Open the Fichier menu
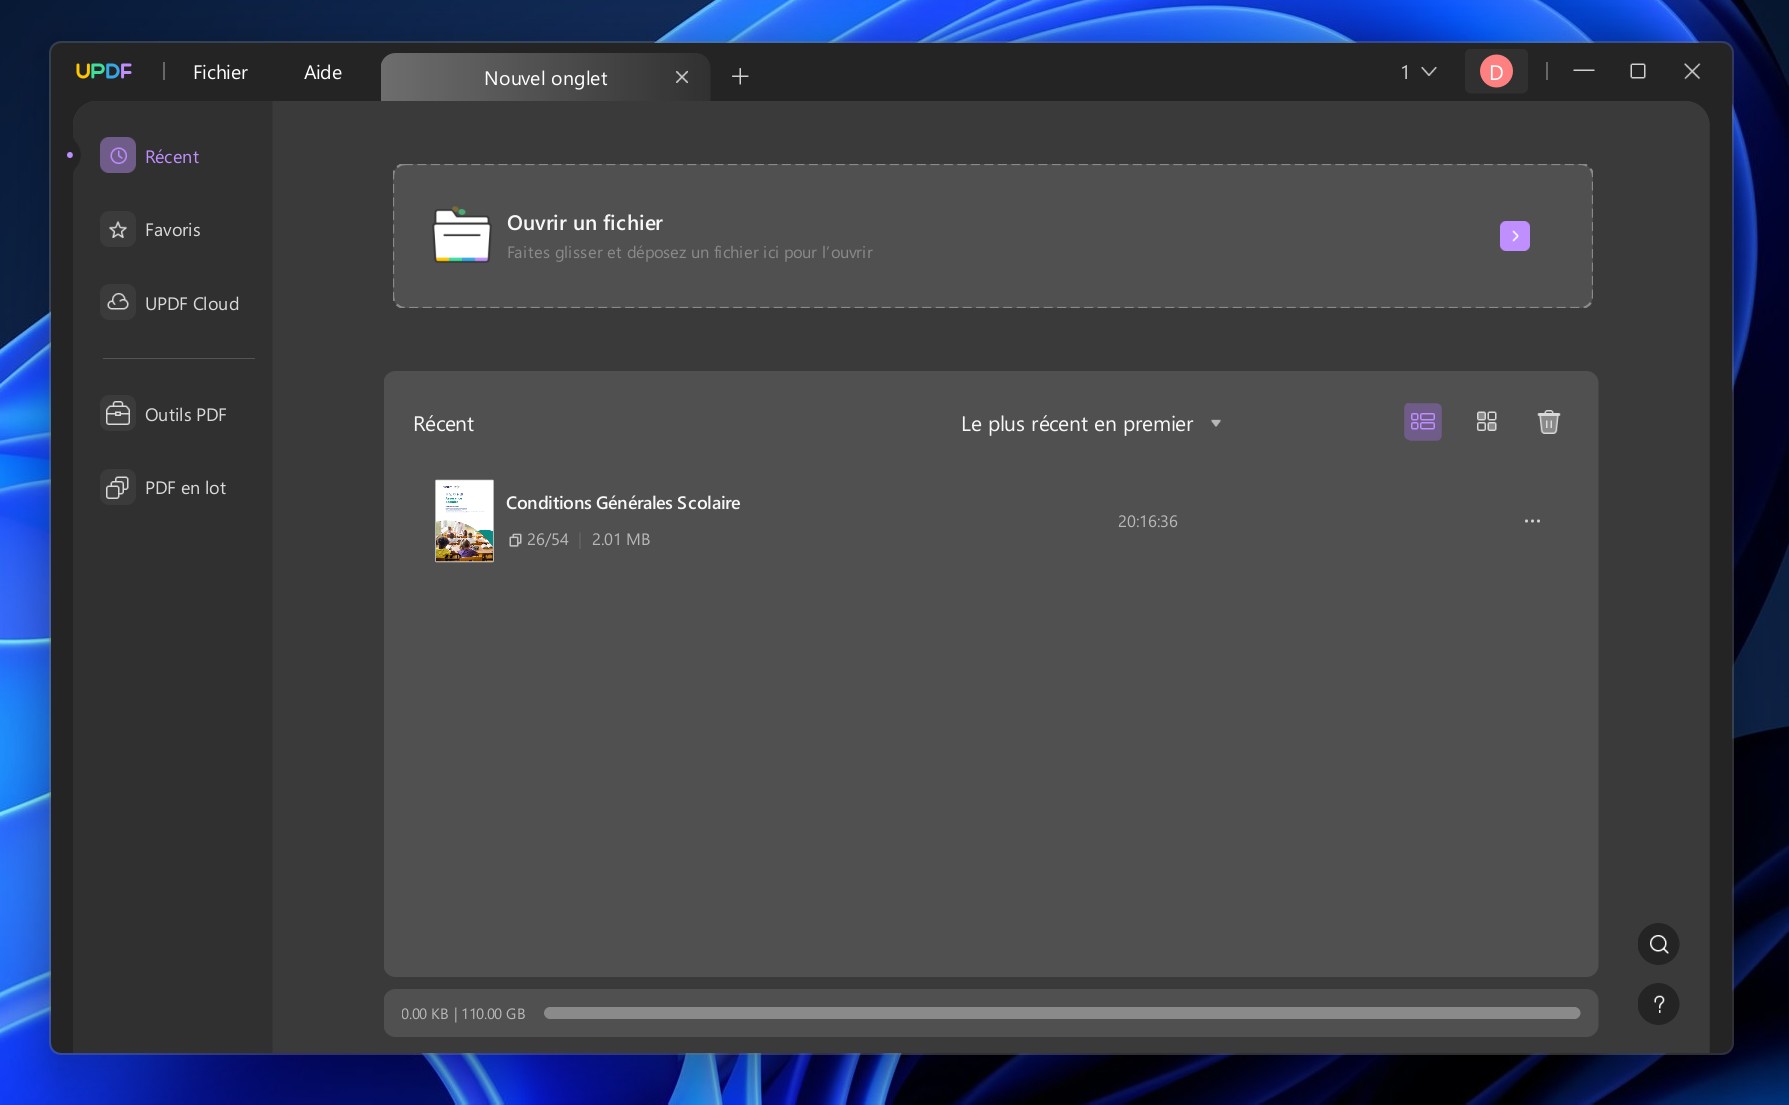Screen dimensions: 1789x1105 pos(220,72)
